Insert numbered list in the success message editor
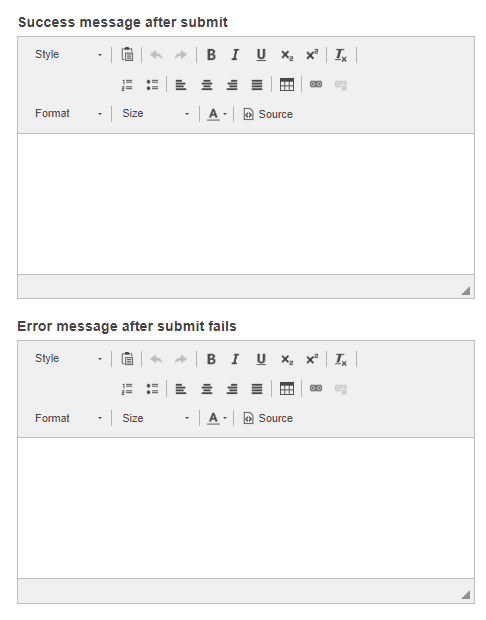This screenshot has height=620, width=486. point(127,85)
